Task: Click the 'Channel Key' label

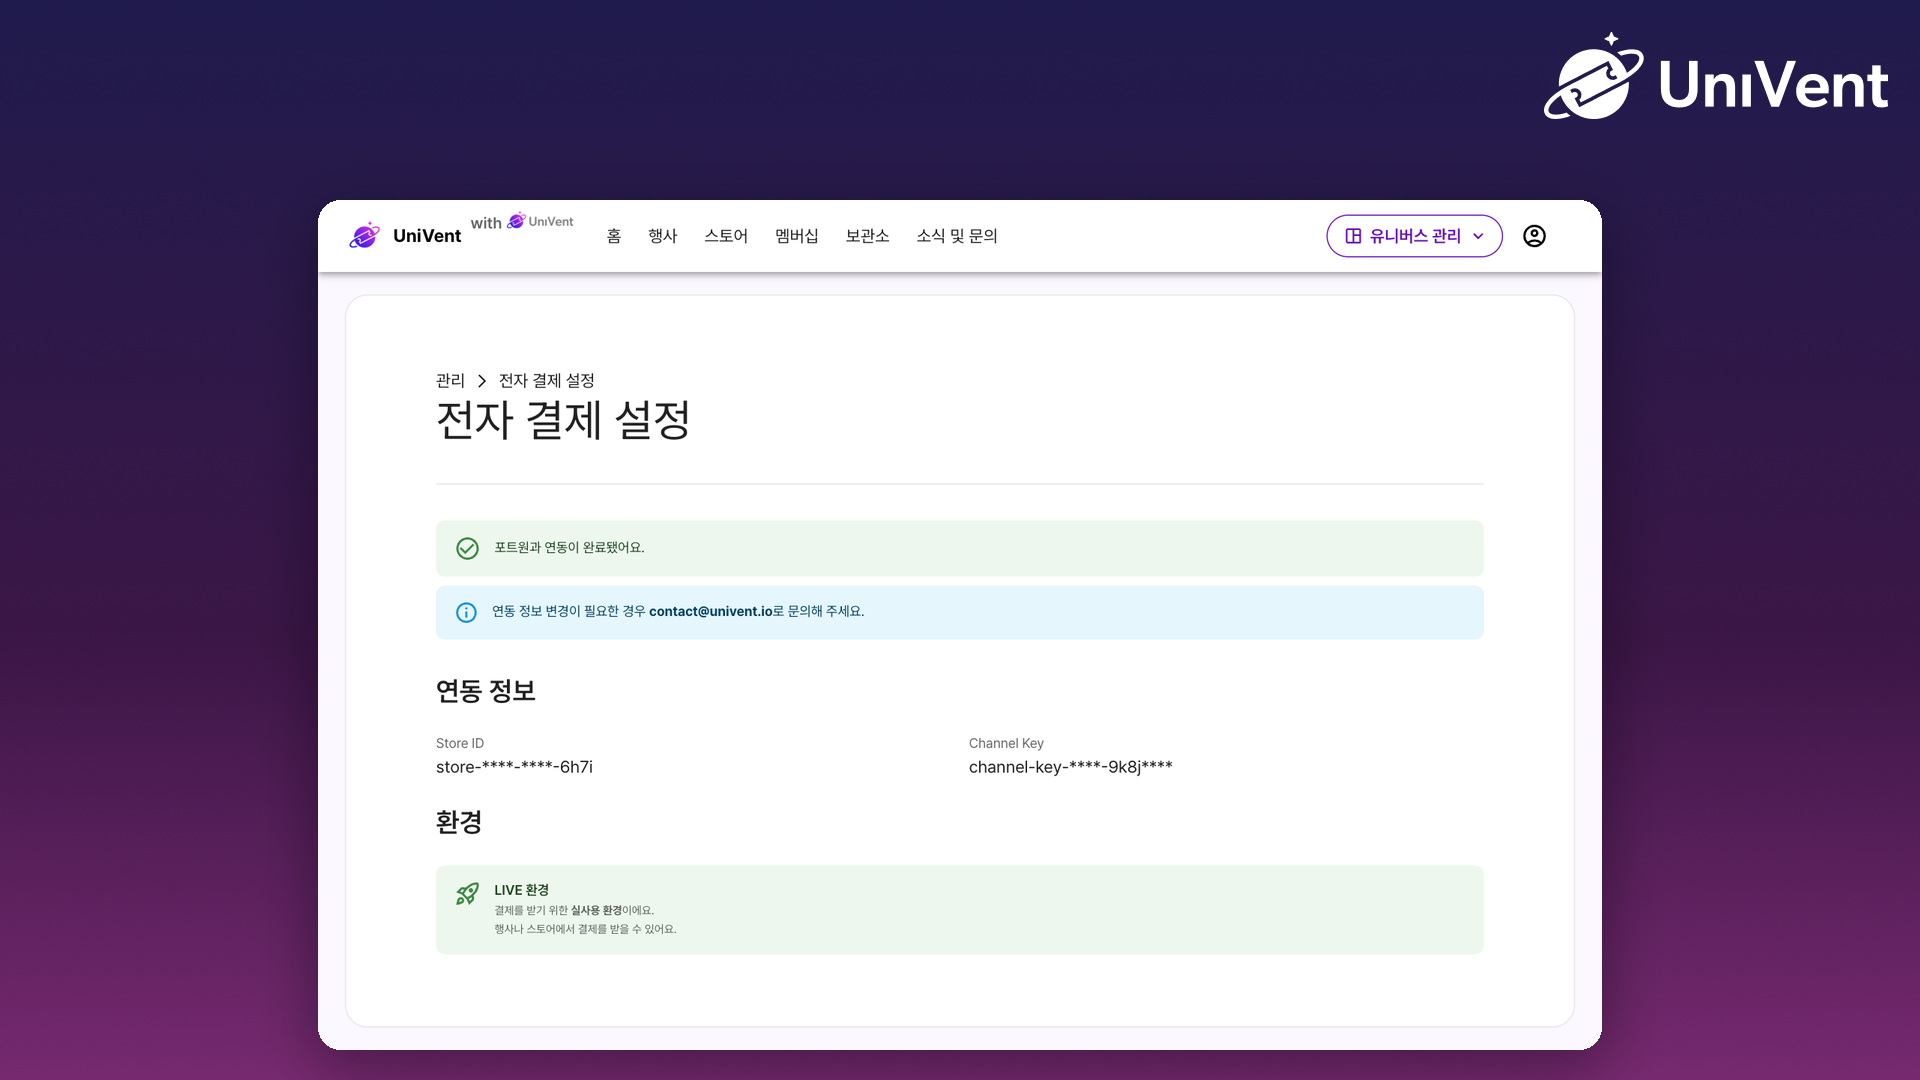Action: tap(1006, 743)
